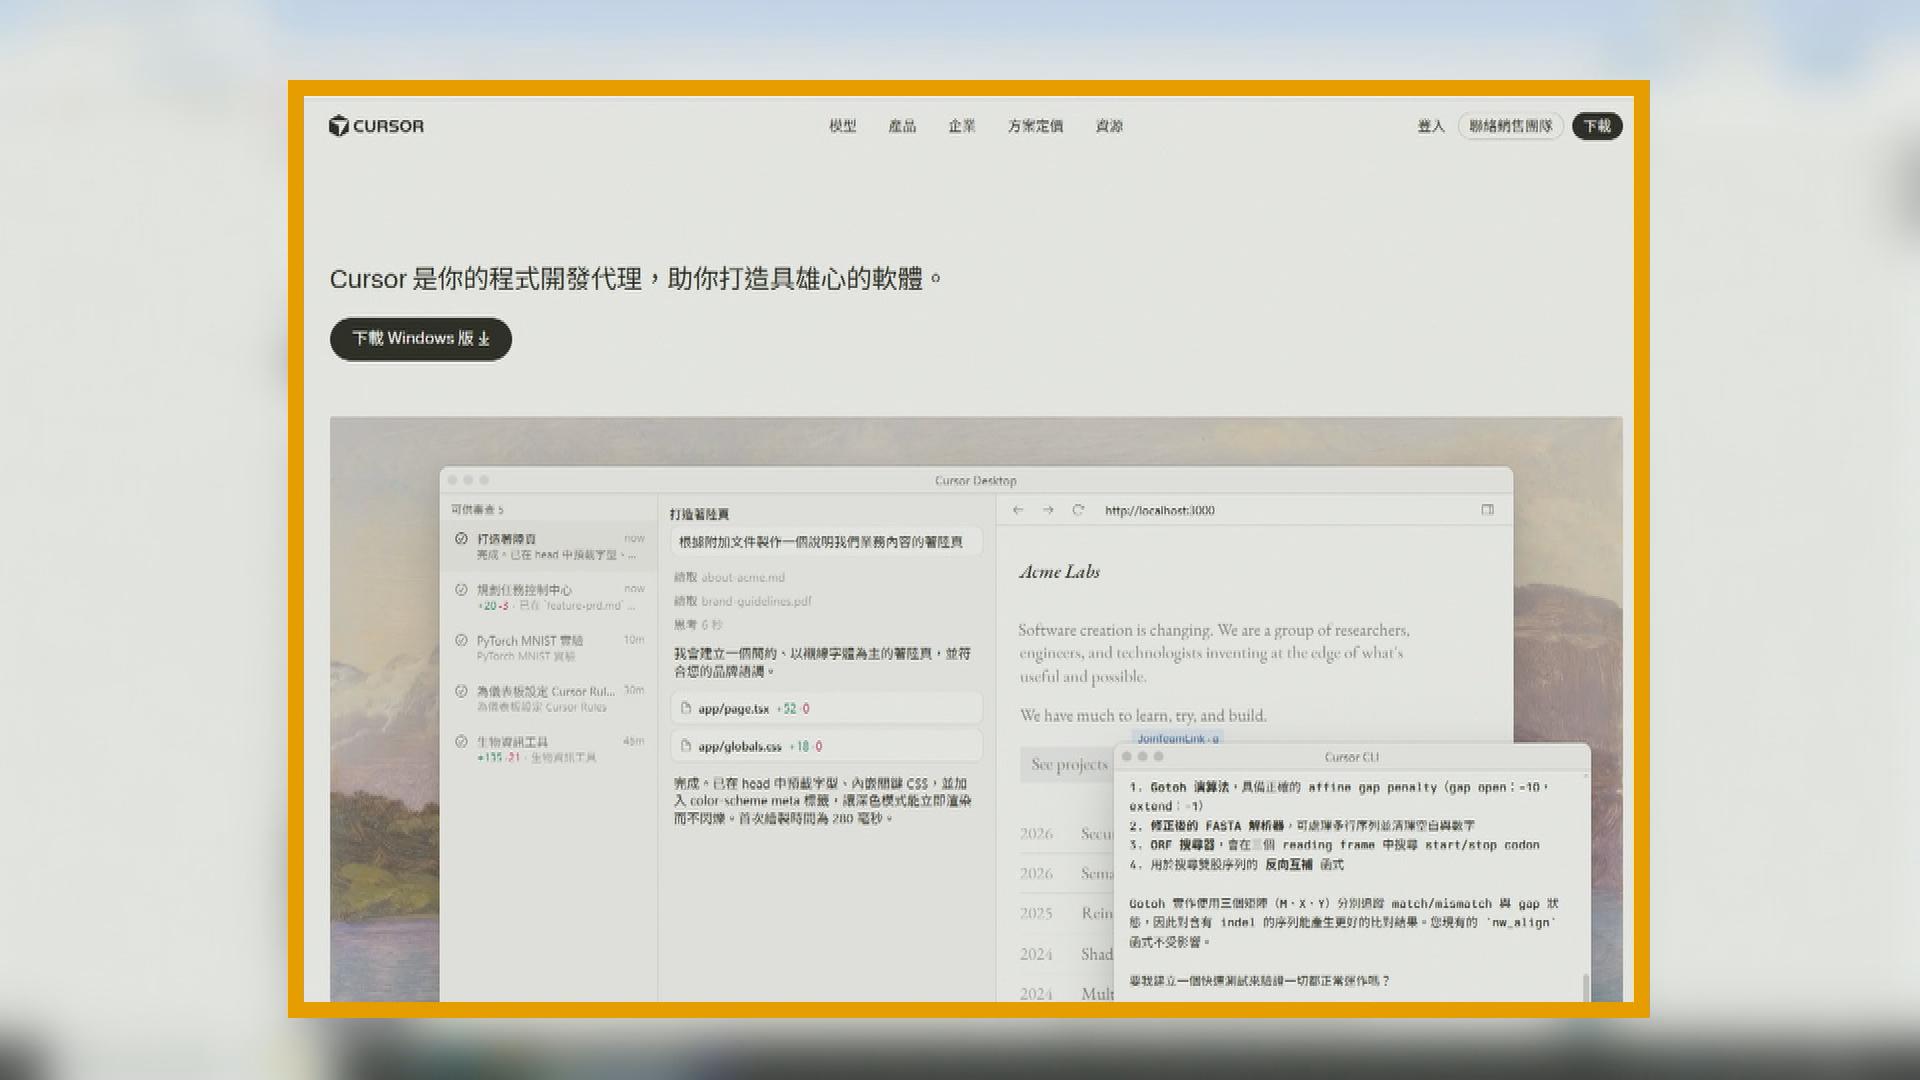Open the 企業 menu item
Screen dimensions: 1920x1080
(962, 126)
